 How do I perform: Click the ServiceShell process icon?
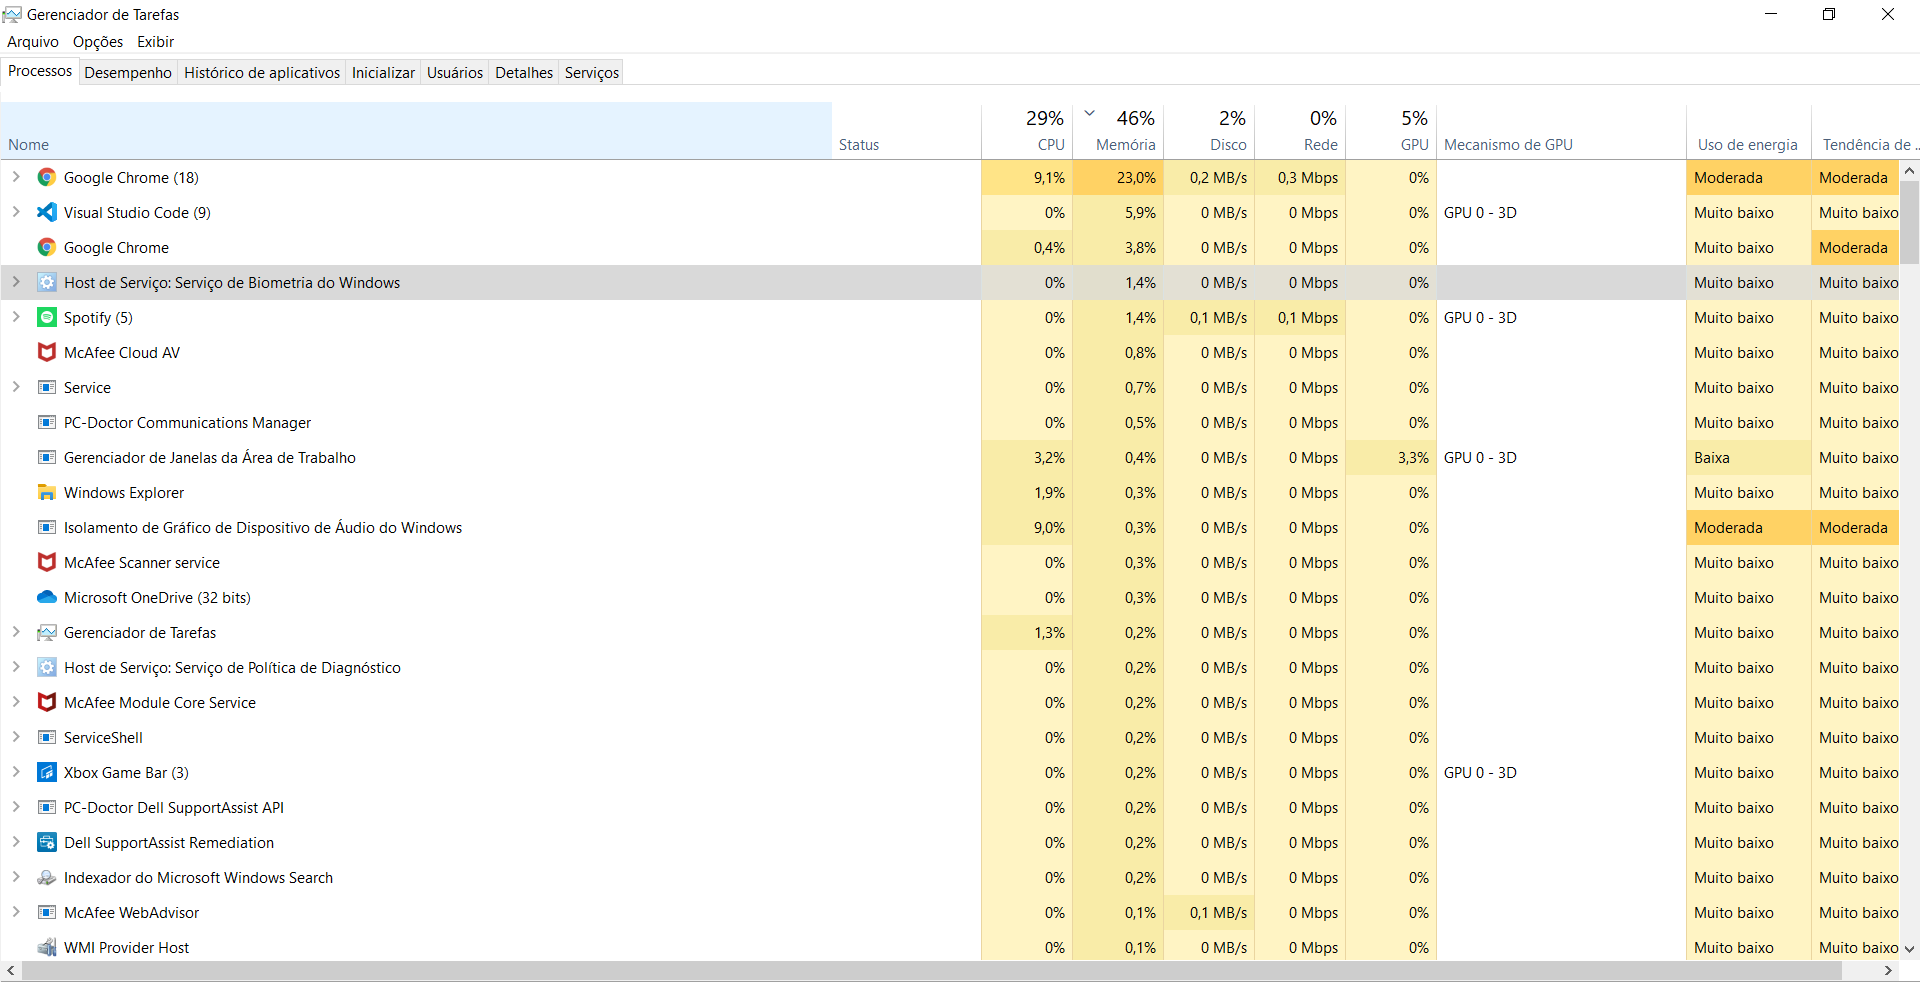pyautogui.click(x=46, y=737)
